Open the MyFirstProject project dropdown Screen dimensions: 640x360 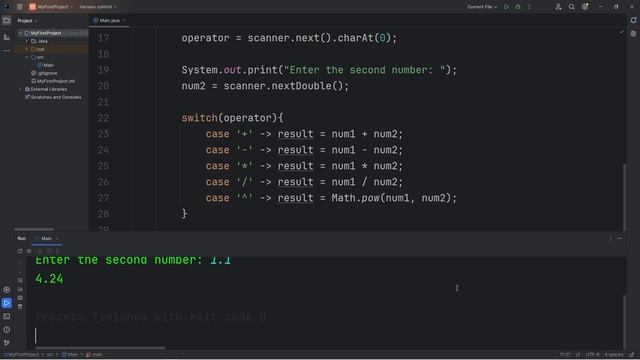[51, 7]
